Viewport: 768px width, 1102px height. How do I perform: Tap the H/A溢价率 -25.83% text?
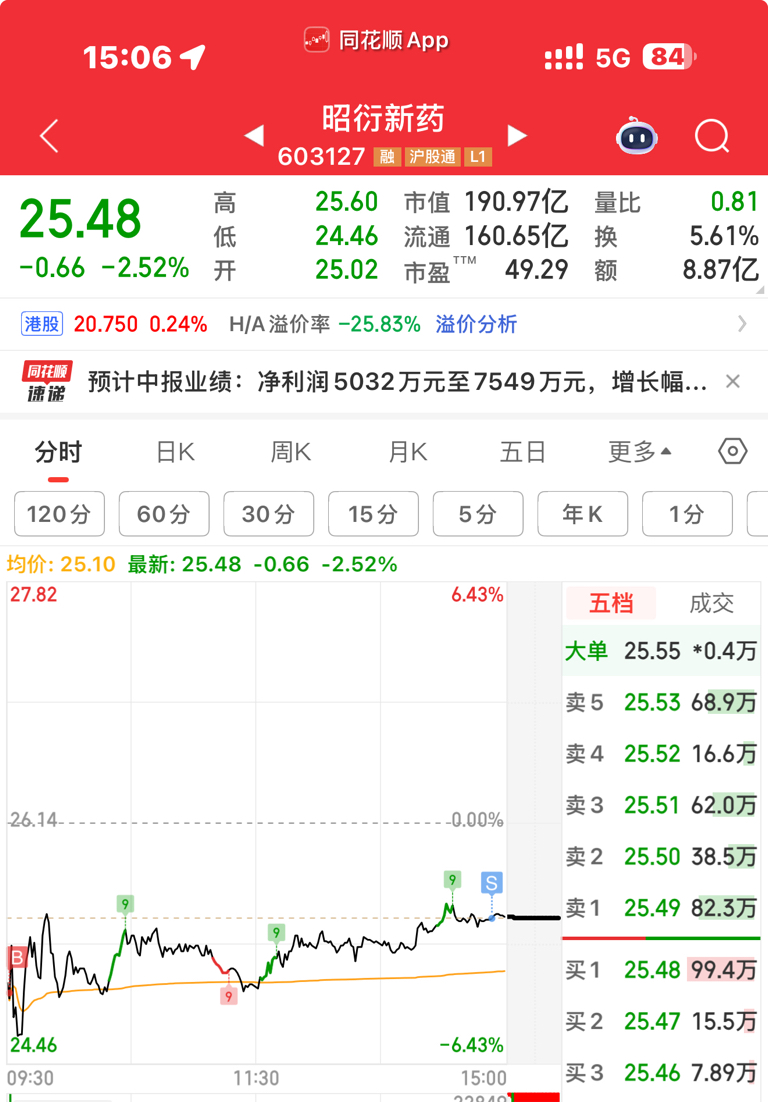tap(325, 324)
